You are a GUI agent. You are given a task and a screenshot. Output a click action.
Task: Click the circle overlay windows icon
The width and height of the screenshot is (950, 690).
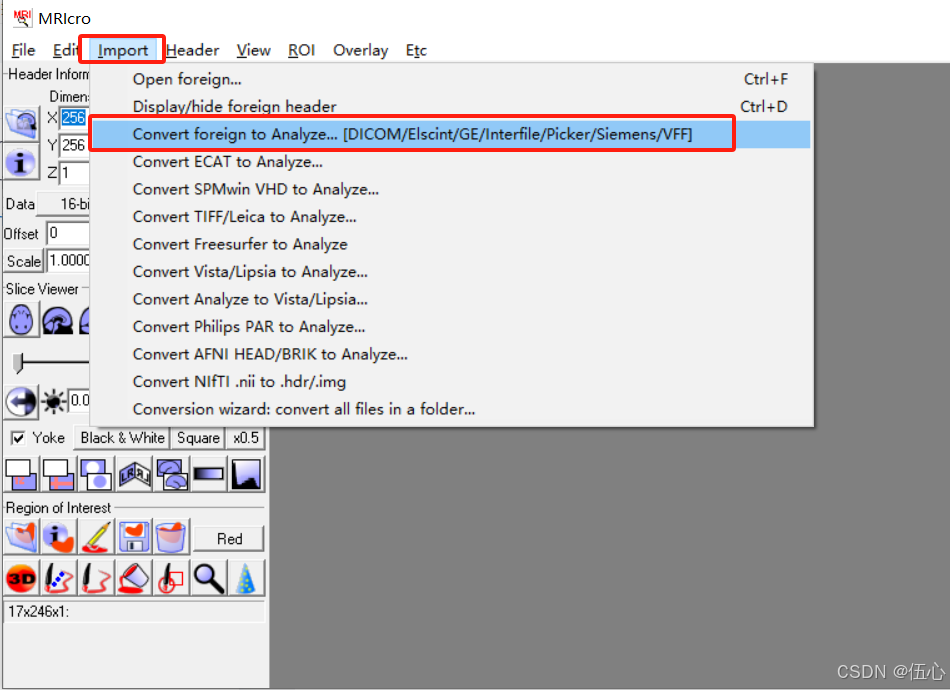pos(96,474)
